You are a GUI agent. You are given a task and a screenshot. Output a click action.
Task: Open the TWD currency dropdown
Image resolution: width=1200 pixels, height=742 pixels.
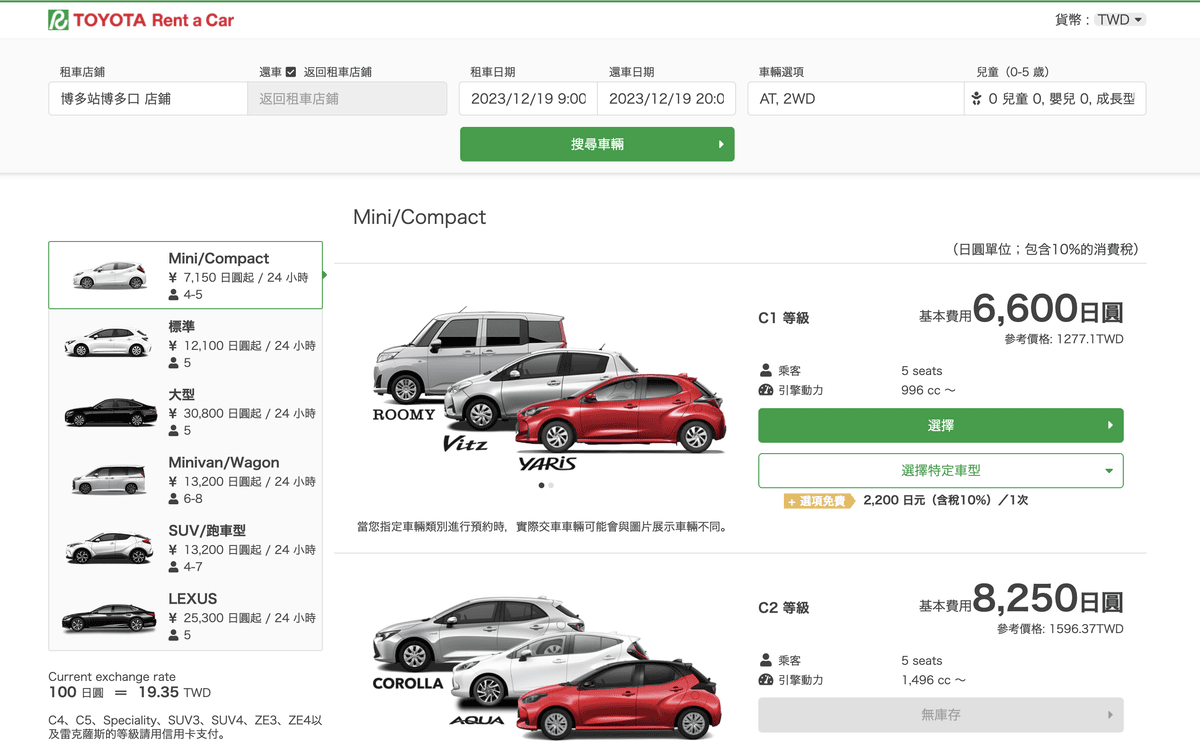(1120, 20)
